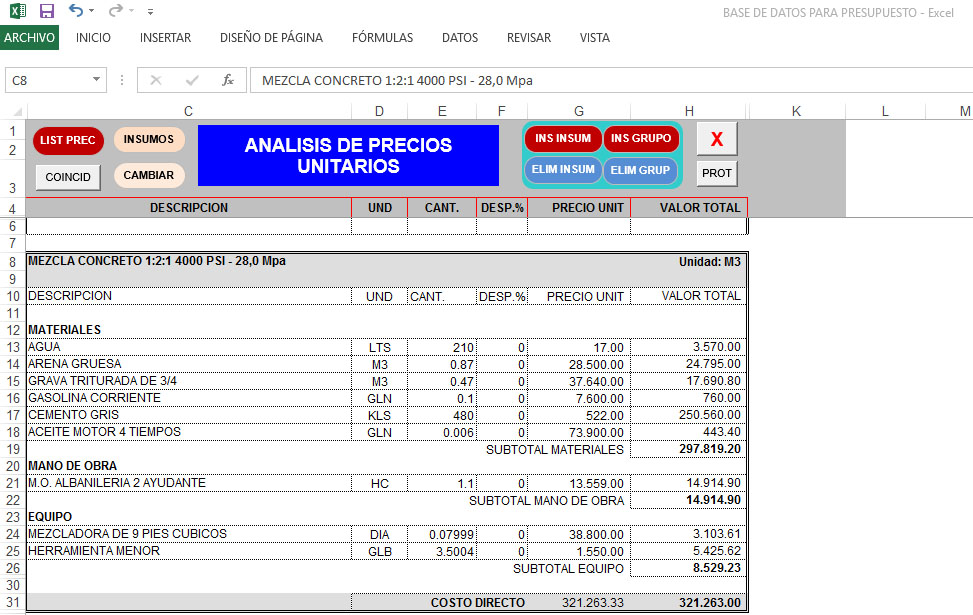This screenshot has width=973, height=615.
Task: Click the Cancel entry X in formula bar
Action: [x=156, y=80]
